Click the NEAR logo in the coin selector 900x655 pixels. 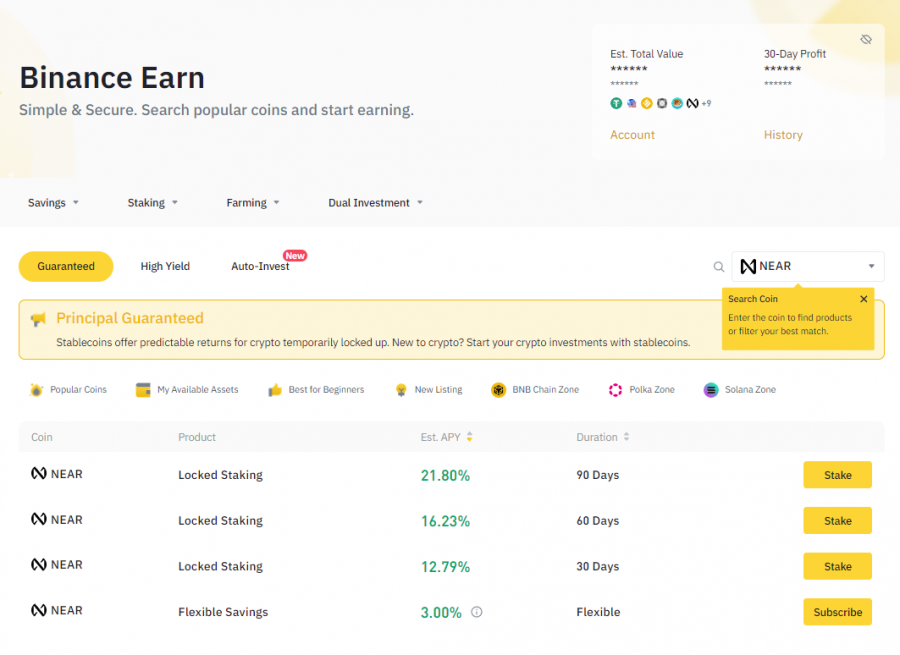[x=748, y=266]
